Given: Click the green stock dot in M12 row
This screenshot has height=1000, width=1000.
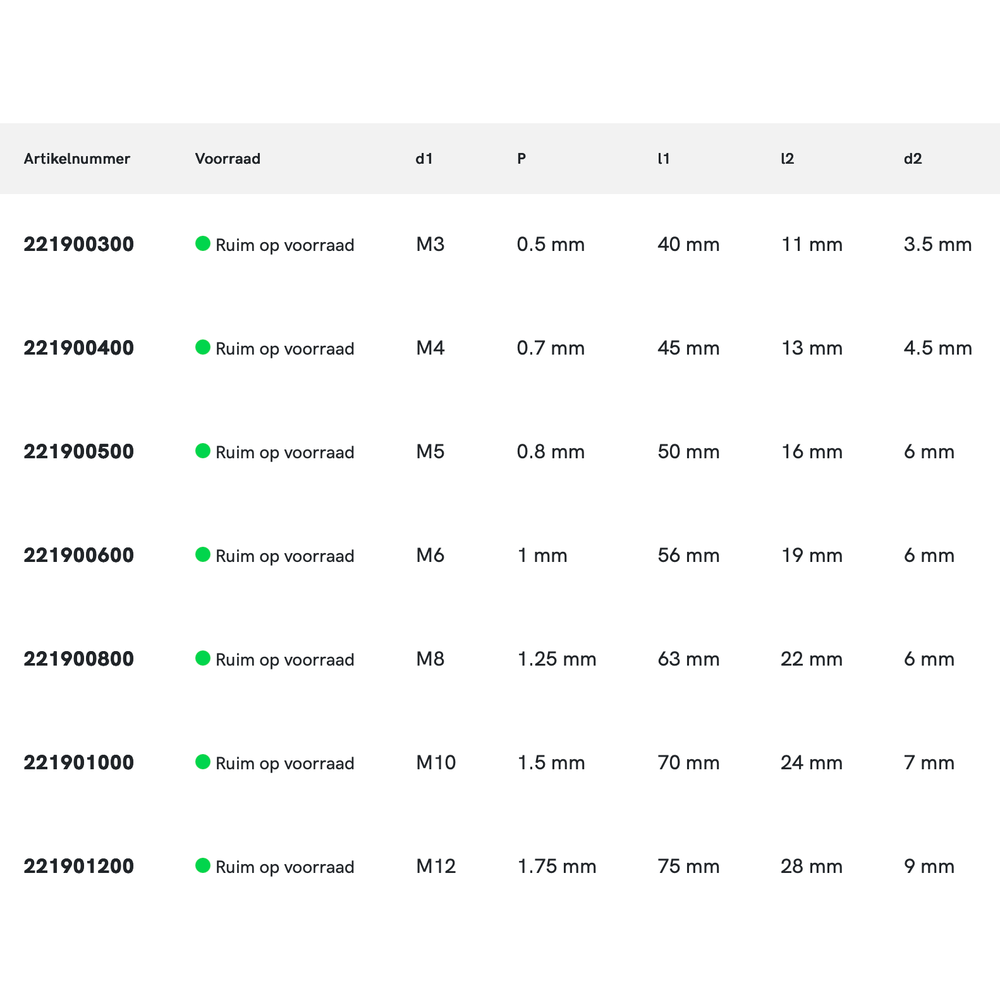Looking at the screenshot, I should (x=202, y=865).
